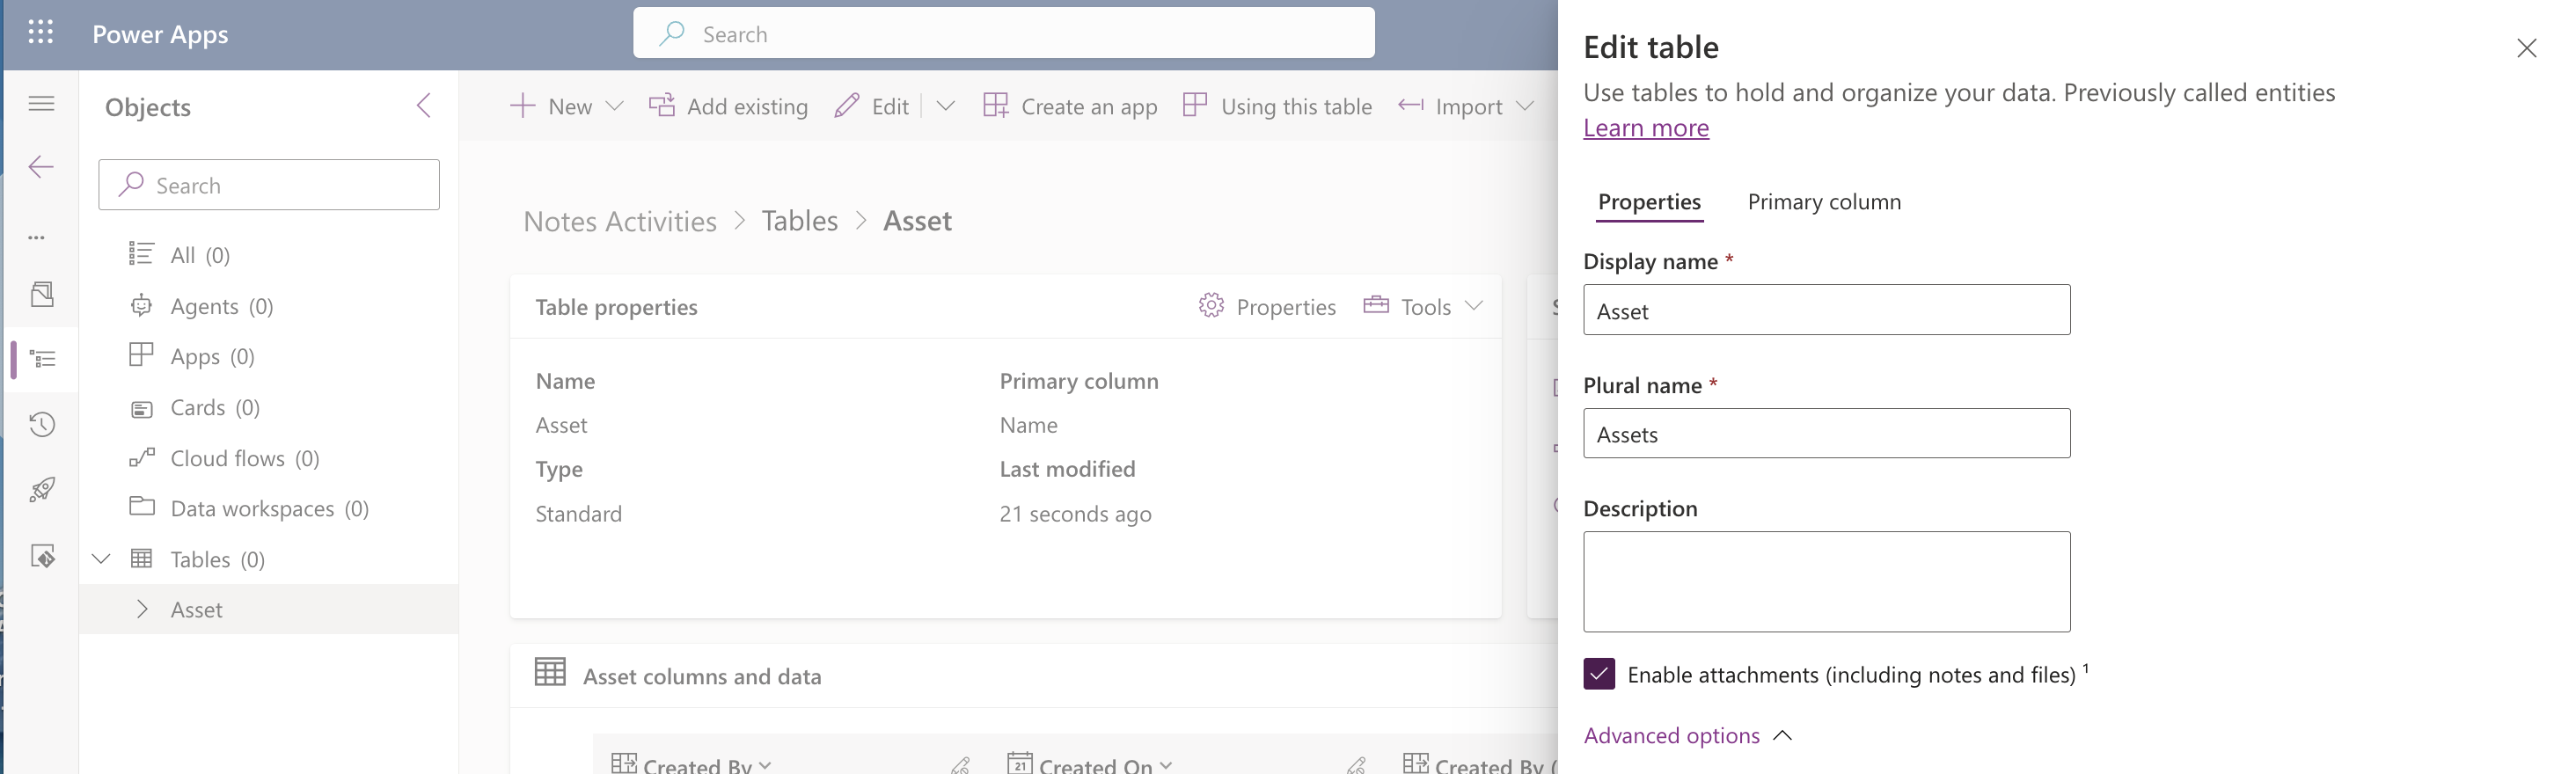This screenshot has width=2576, height=774.
Task: Navigate to Tables breadcrumb
Action: coord(800,221)
